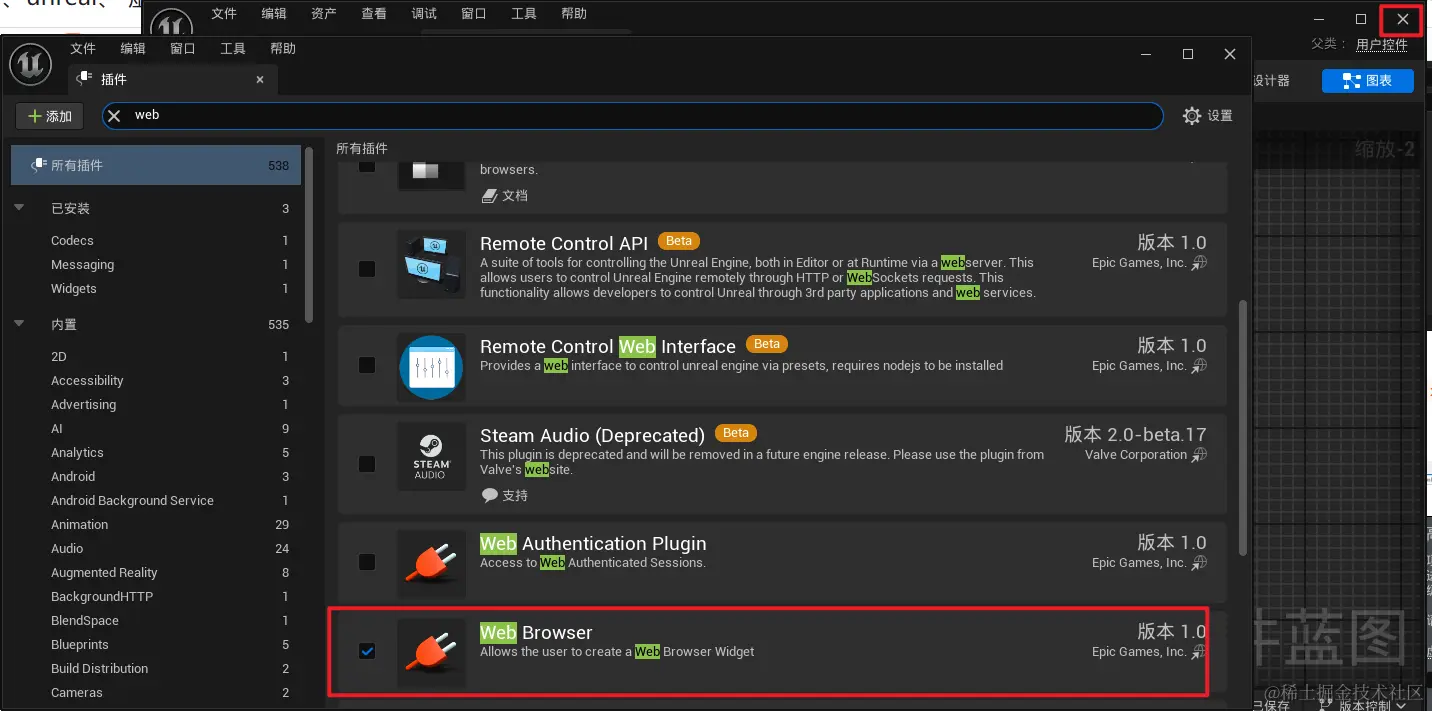Enable the Web Authentication Plugin checkbox

(x=367, y=562)
